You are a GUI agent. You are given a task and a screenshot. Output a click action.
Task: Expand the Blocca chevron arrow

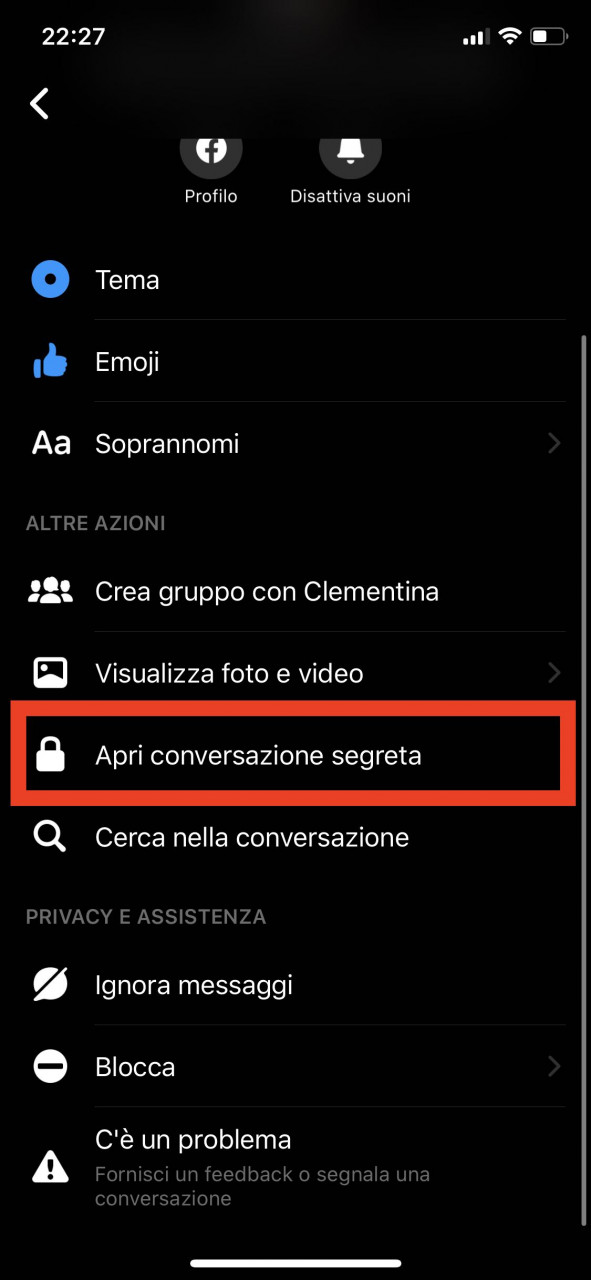point(555,1068)
